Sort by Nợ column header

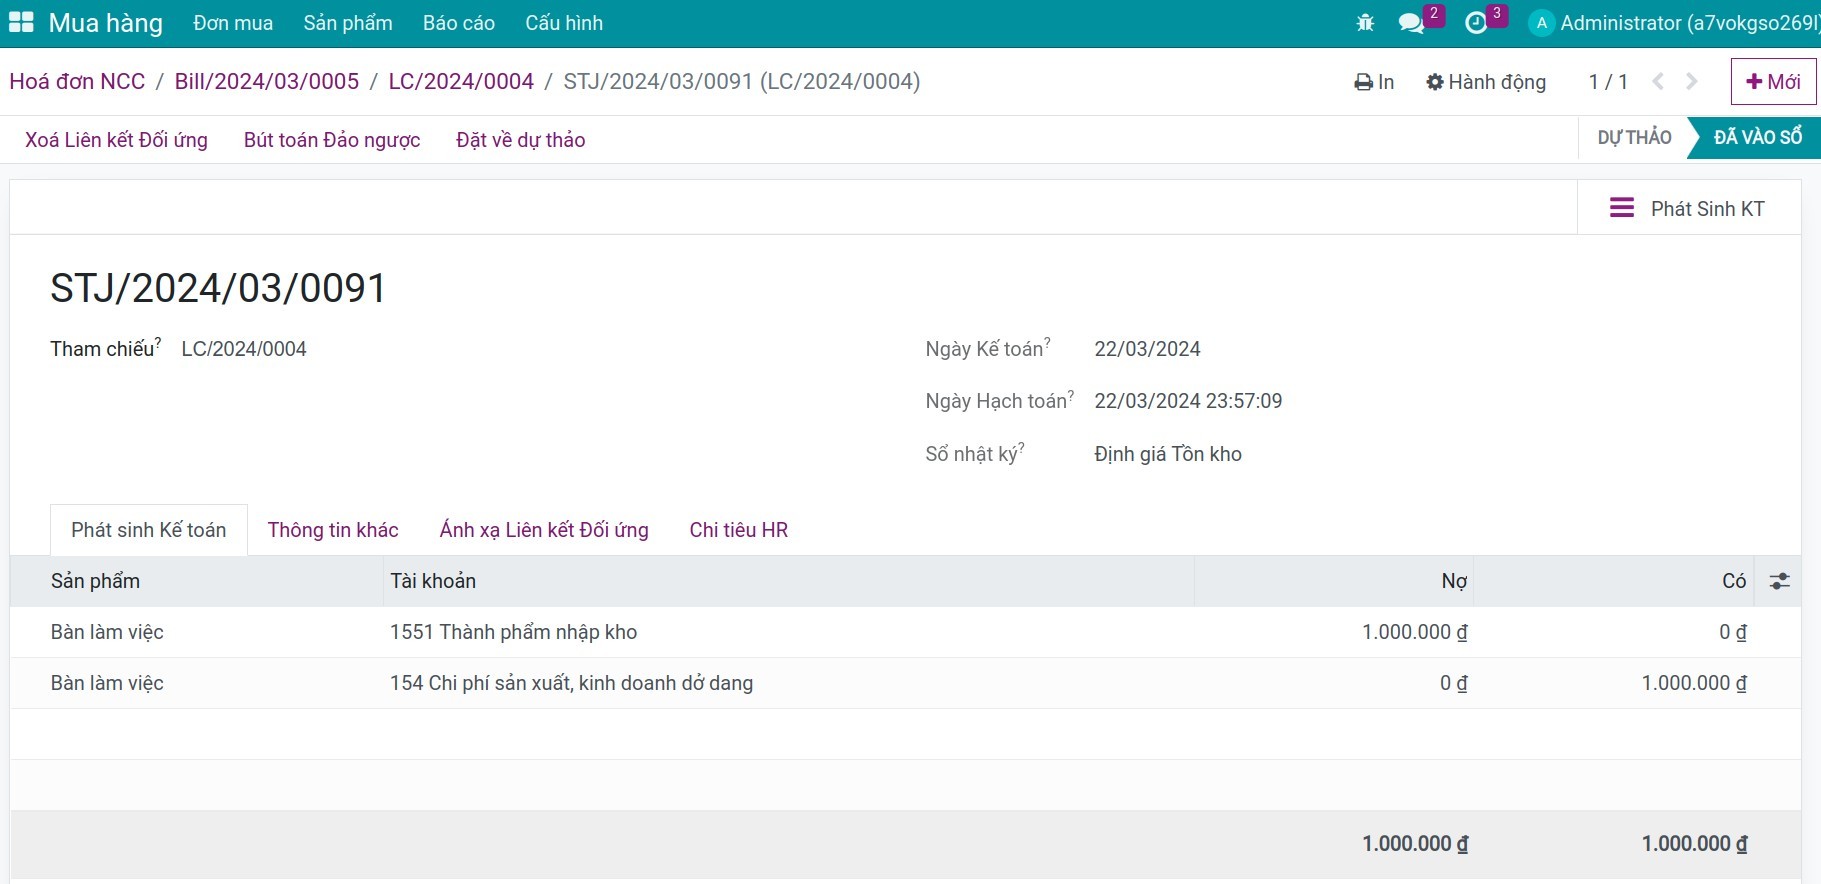1334,581
